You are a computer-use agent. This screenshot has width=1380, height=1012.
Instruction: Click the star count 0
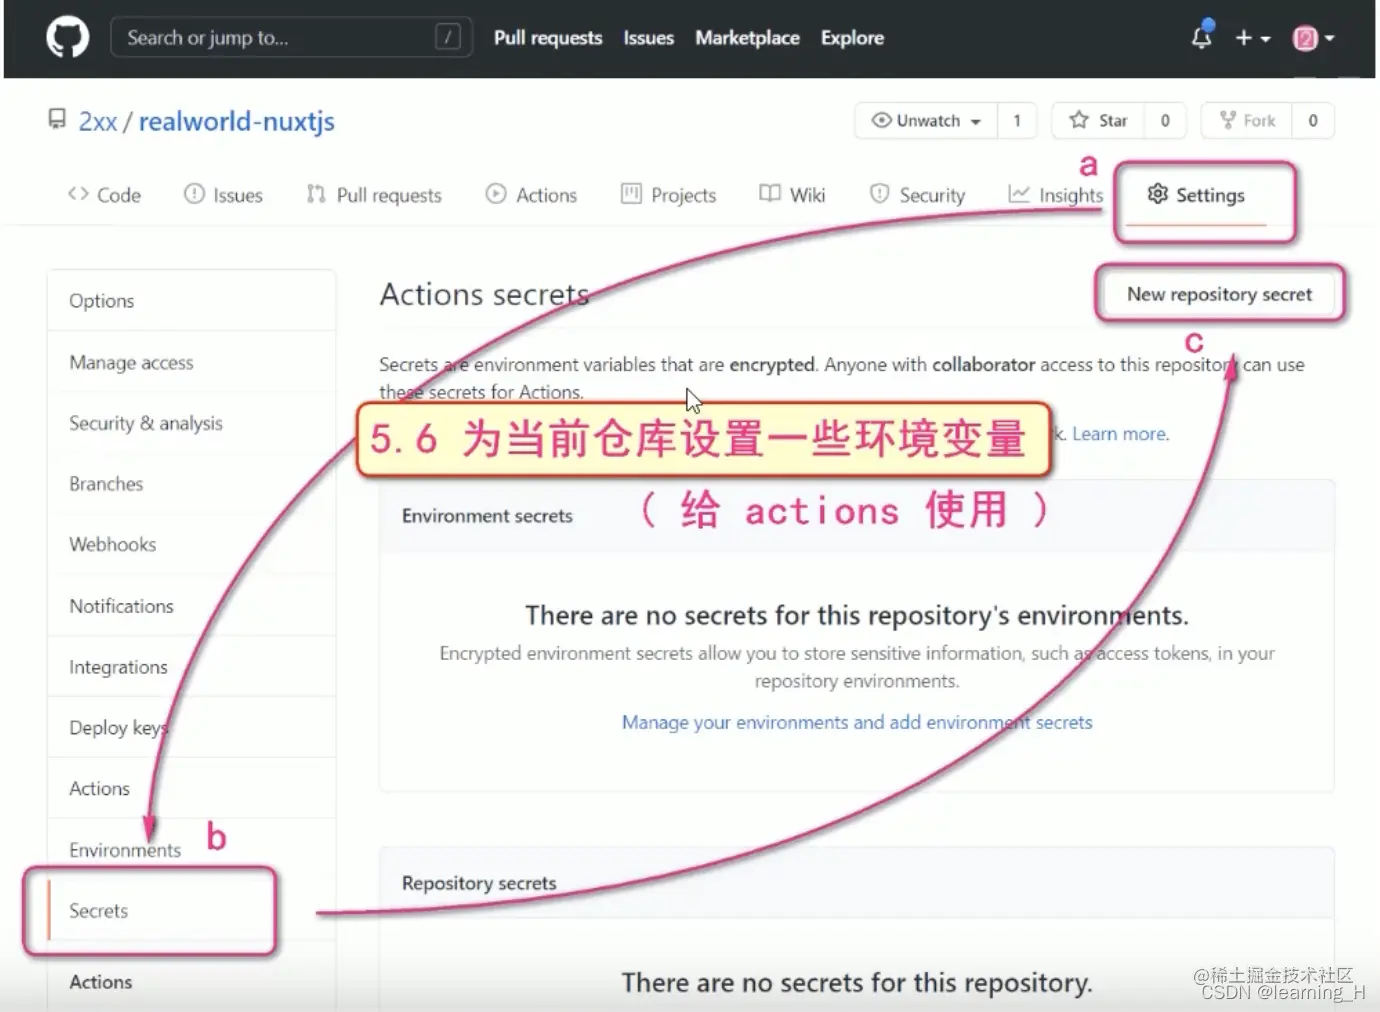coord(1165,121)
